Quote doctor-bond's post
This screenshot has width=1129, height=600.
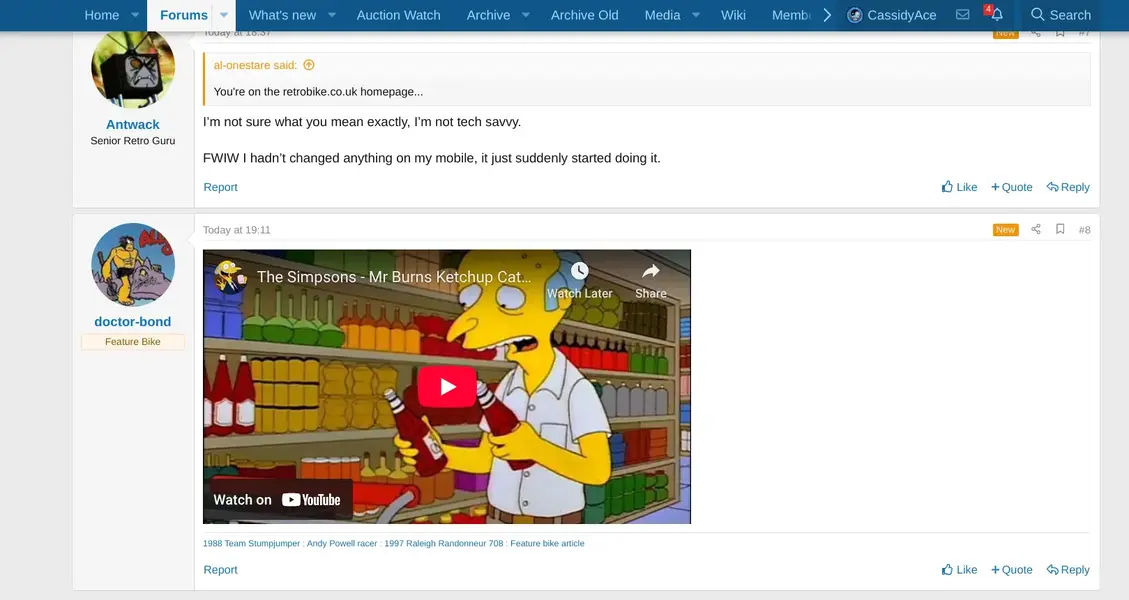tap(1012, 570)
